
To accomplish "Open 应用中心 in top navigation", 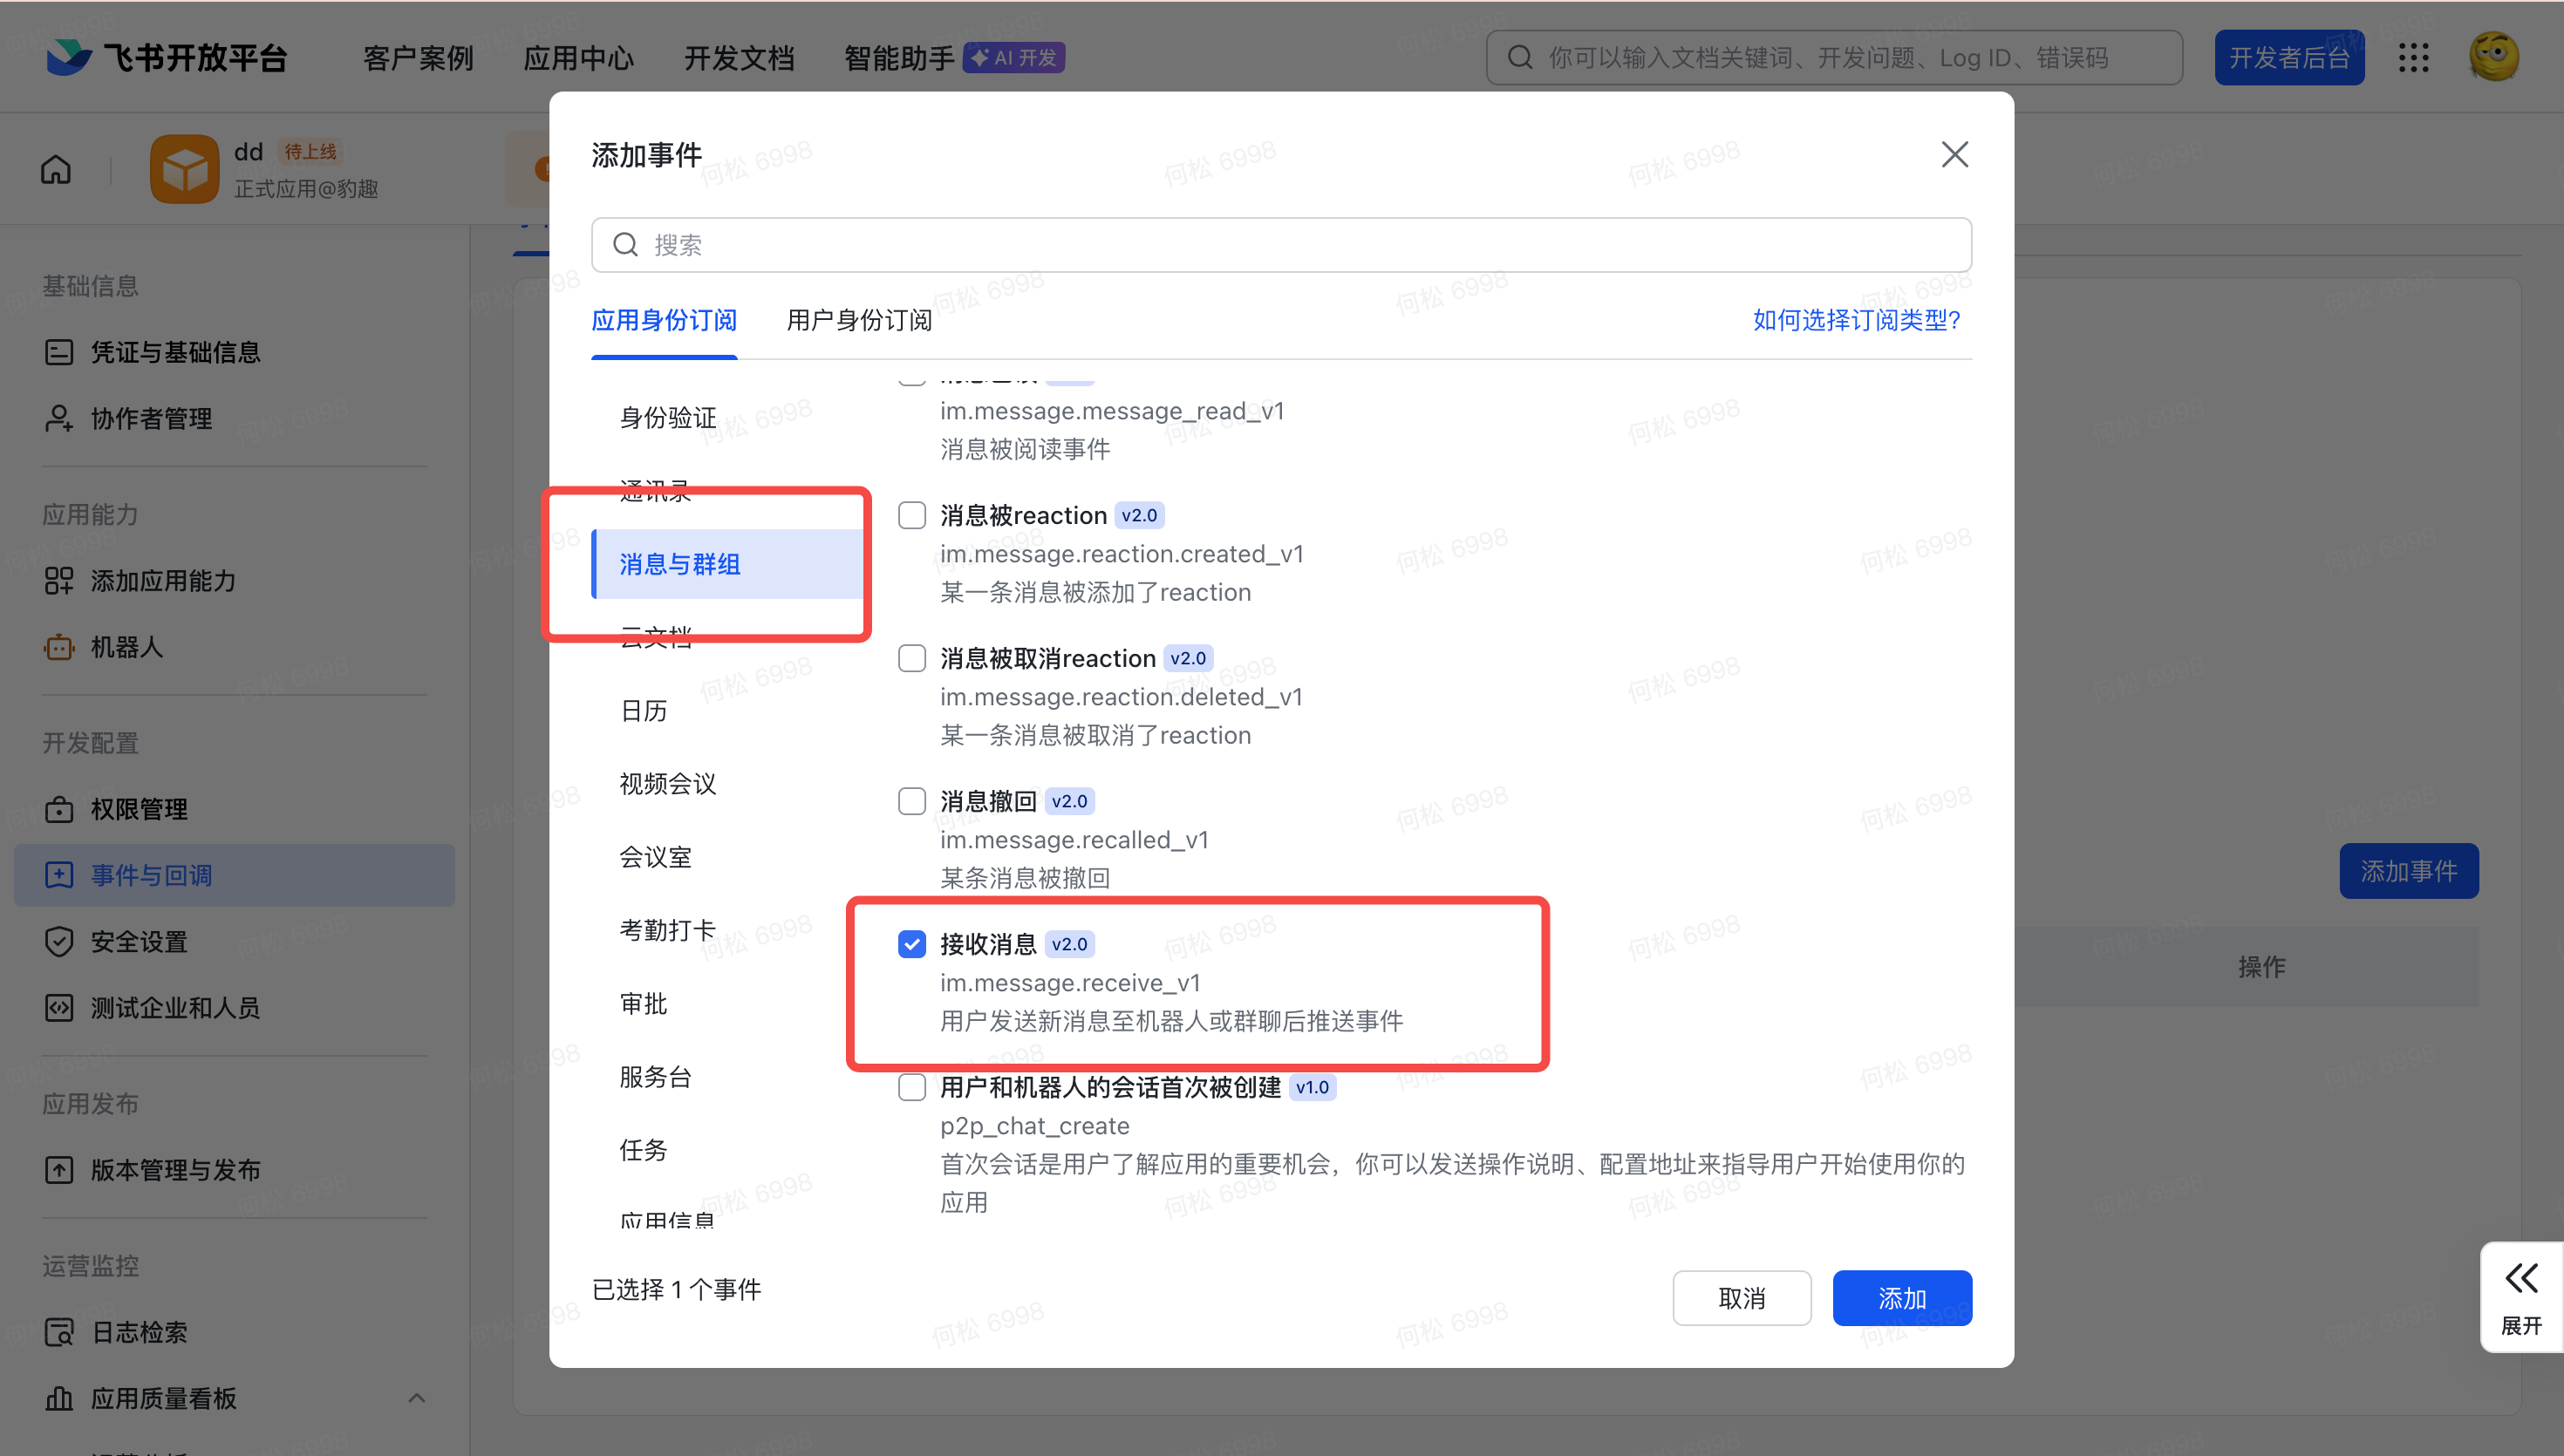I will (578, 58).
